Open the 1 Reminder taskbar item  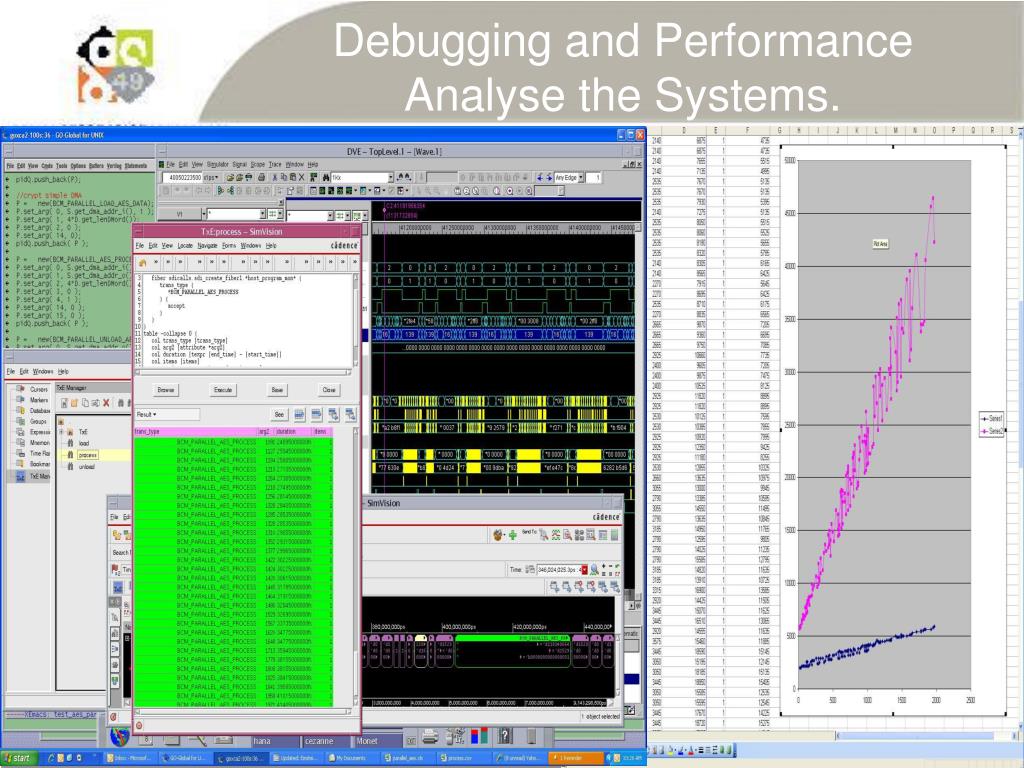pyautogui.click(x=575, y=758)
